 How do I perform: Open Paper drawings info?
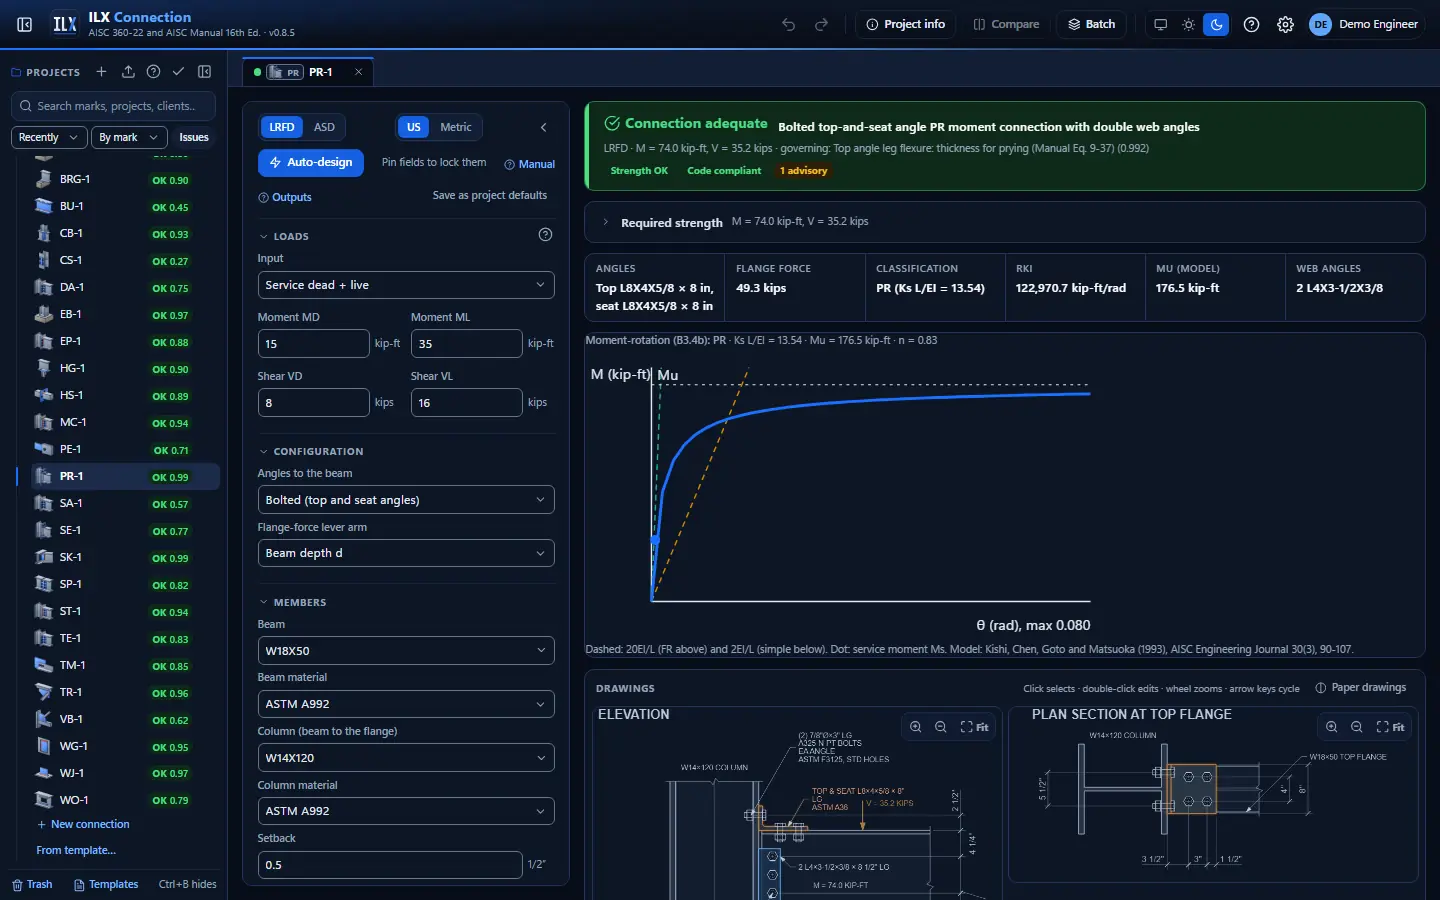coord(1361,688)
